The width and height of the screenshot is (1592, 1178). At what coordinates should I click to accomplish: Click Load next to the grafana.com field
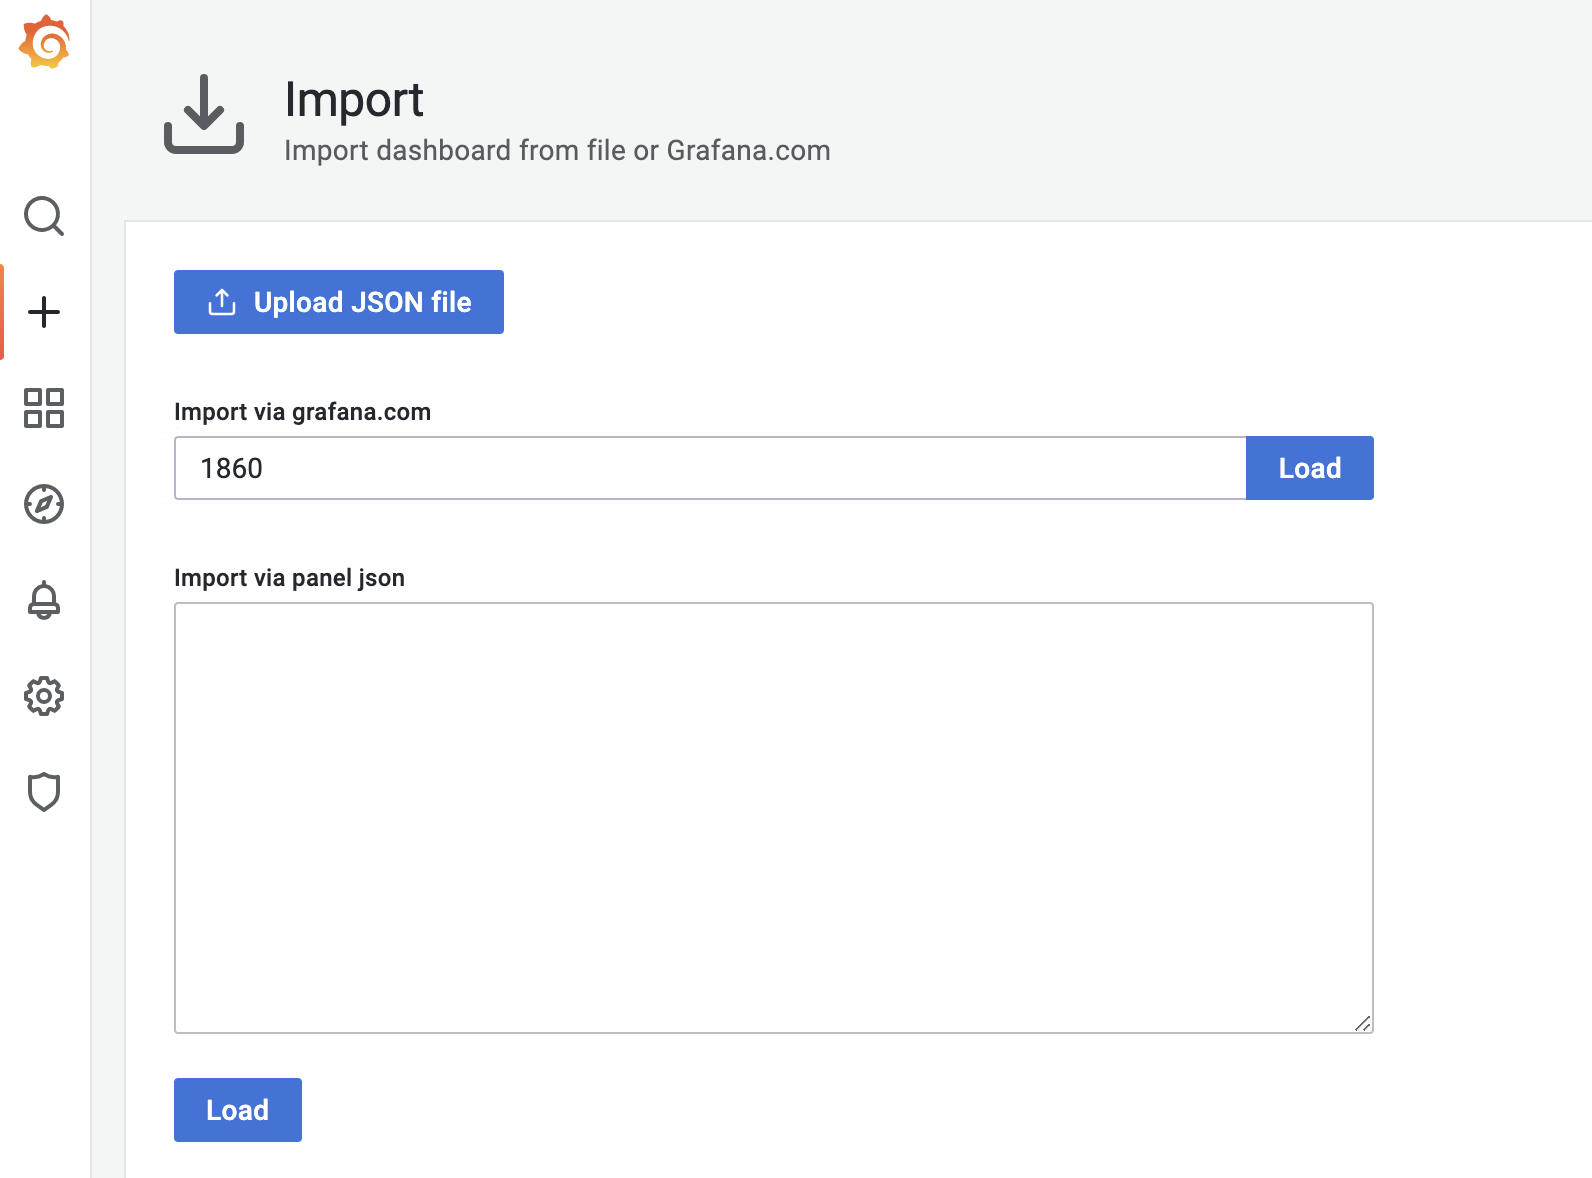click(1309, 468)
